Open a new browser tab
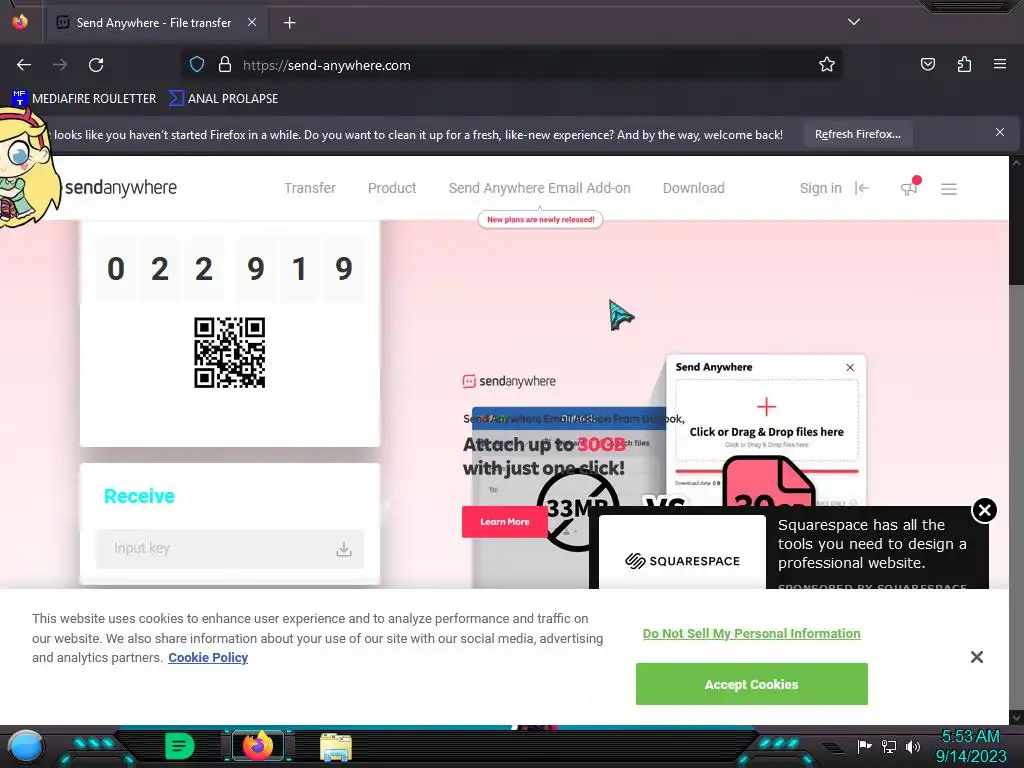The height and width of the screenshot is (768, 1024). [289, 23]
